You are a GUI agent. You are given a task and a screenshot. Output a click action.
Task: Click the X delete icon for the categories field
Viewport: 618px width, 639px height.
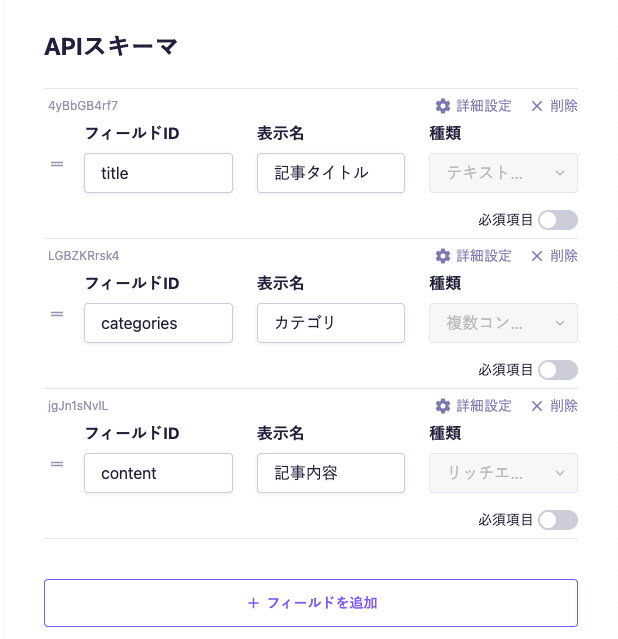click(x=537, y=256)
